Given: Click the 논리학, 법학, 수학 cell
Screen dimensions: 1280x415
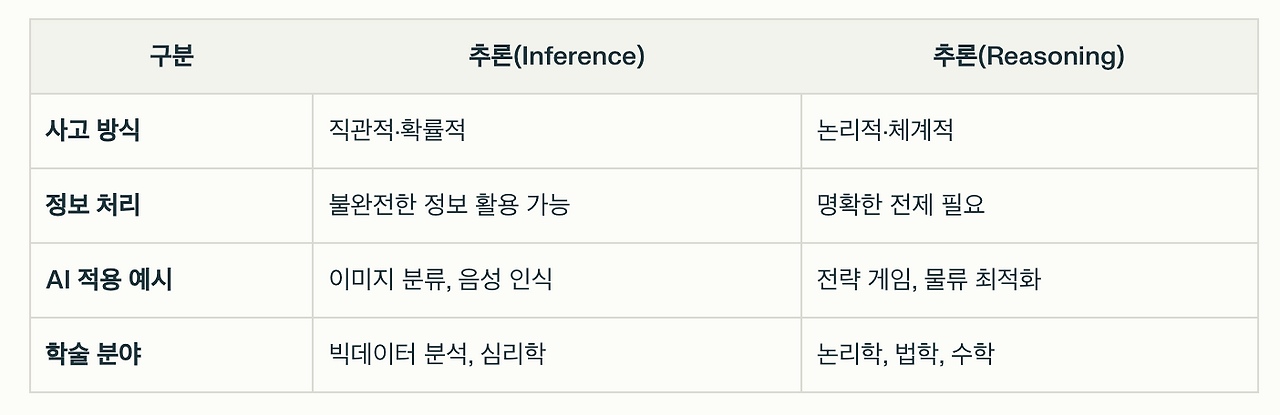Looking at the screenshot, I should coord(1029,355).
